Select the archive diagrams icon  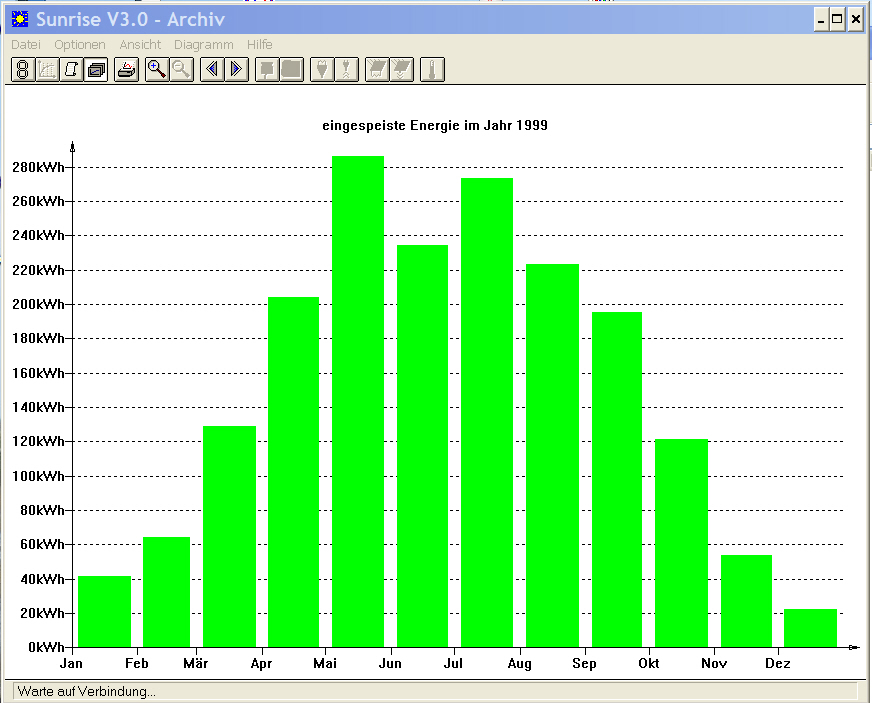[96, 70]
